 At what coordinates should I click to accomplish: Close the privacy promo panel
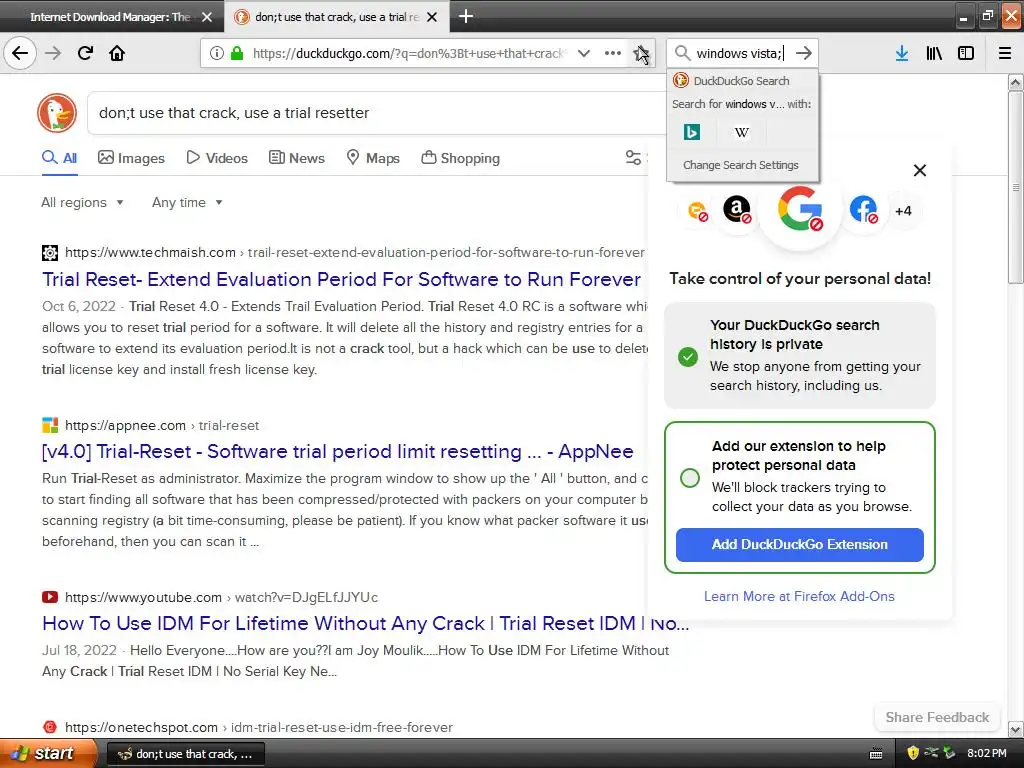pyautogui.click(x=920, y=170)
